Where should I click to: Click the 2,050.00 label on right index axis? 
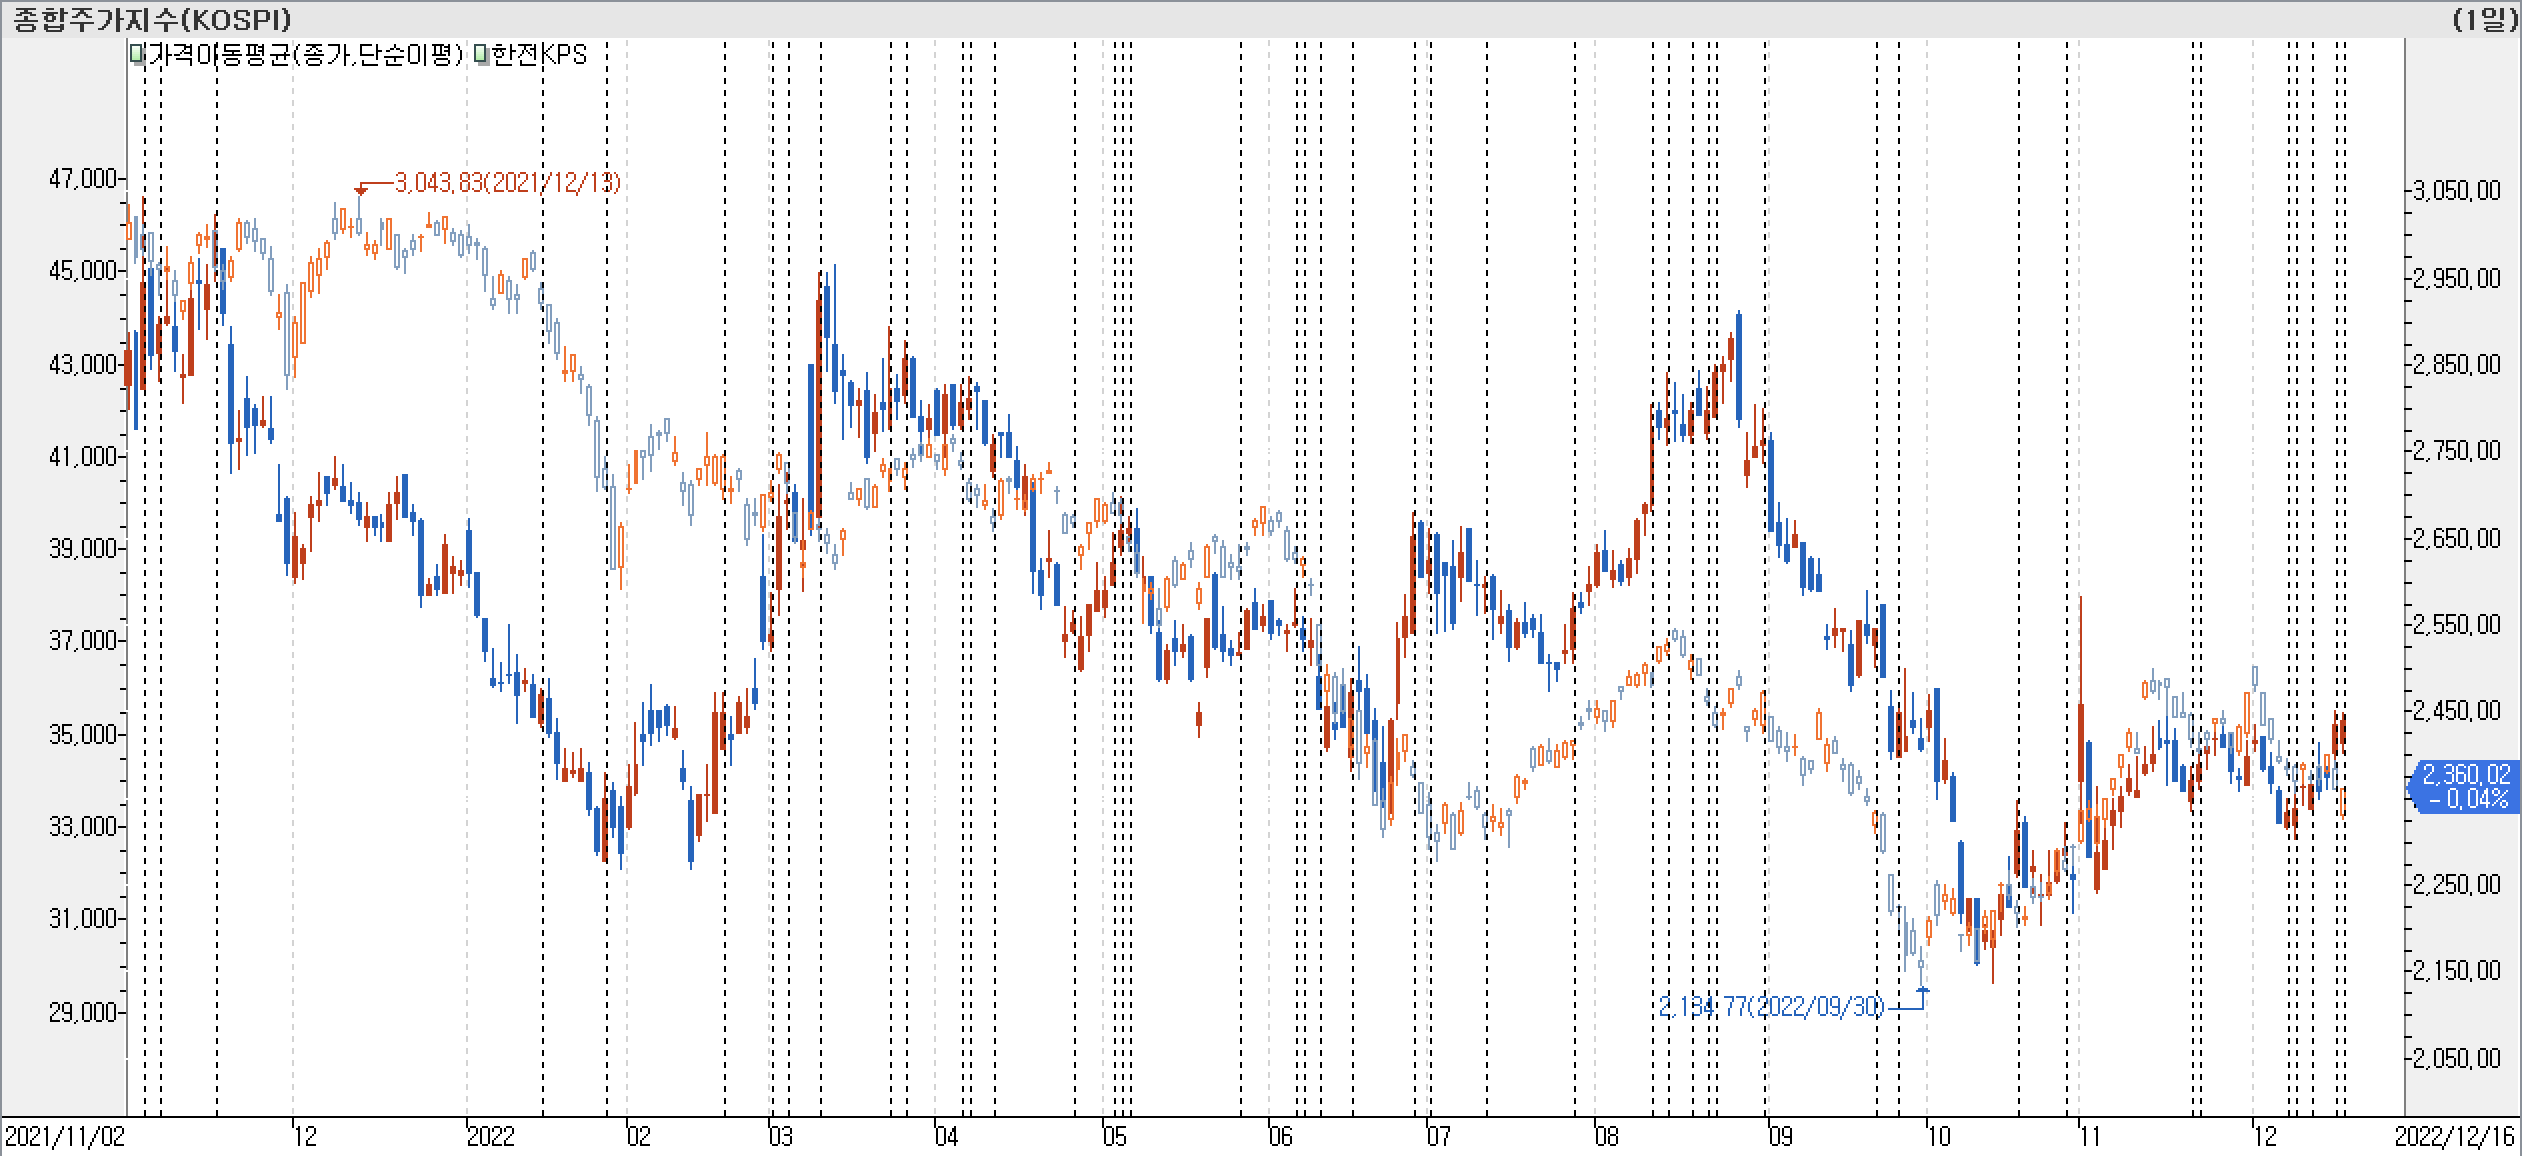pyautogui.click(x=2455, y=1058)
